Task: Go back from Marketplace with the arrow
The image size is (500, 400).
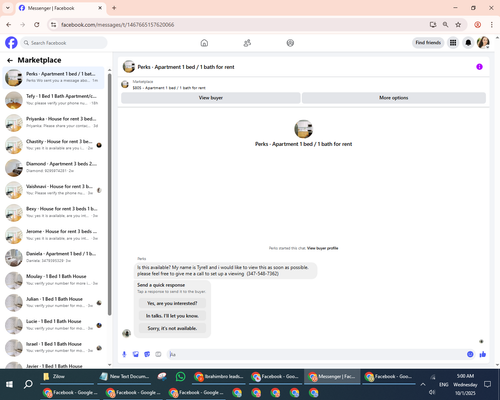Action: point(10,60)
